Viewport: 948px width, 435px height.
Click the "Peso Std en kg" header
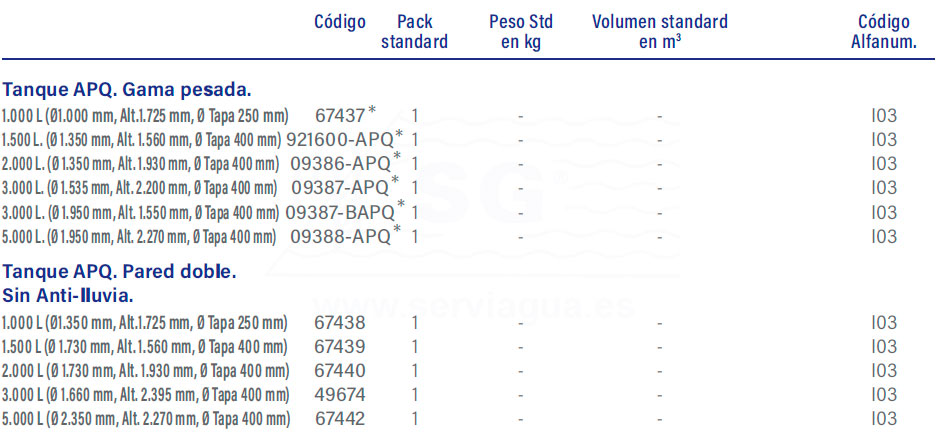(x=520, y=32)
